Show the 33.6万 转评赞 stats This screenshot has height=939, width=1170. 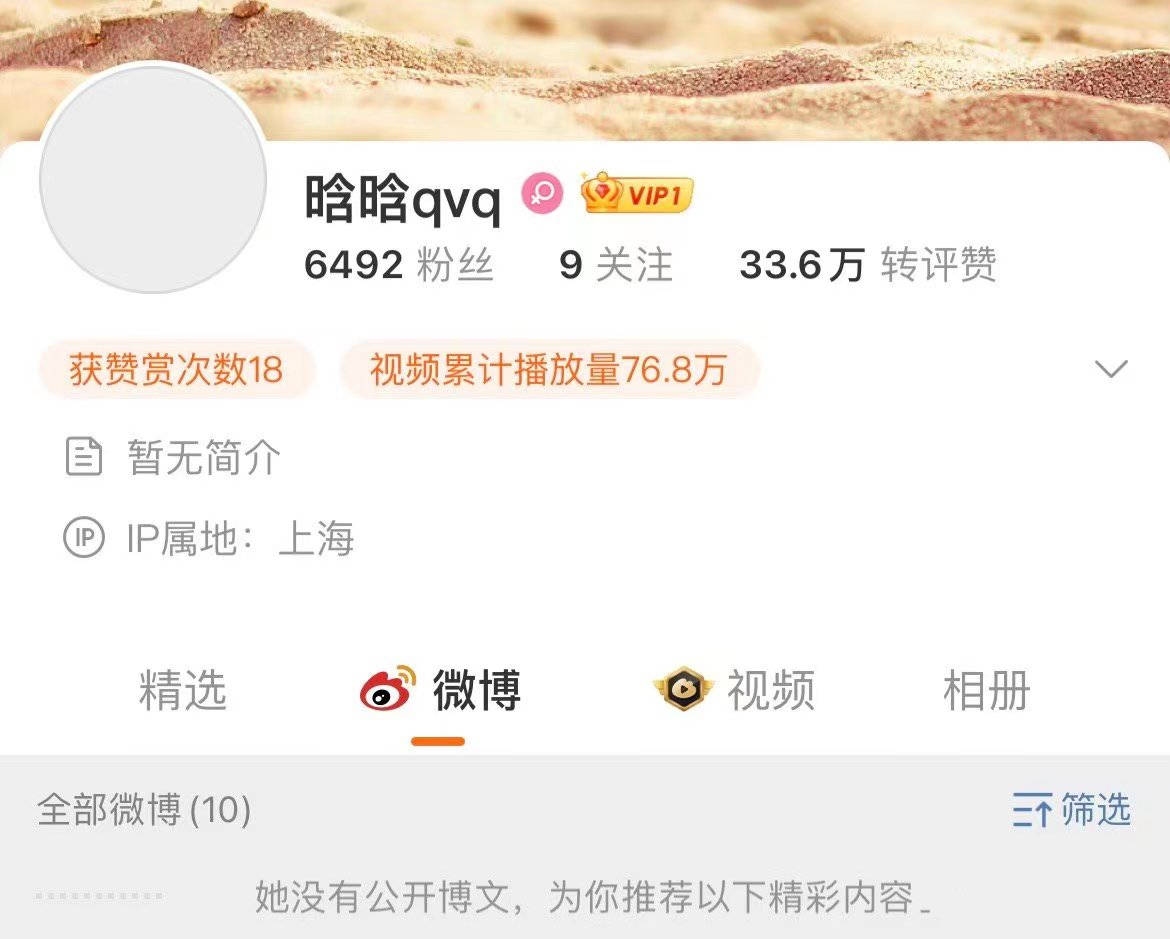click(x=868, y=264)
